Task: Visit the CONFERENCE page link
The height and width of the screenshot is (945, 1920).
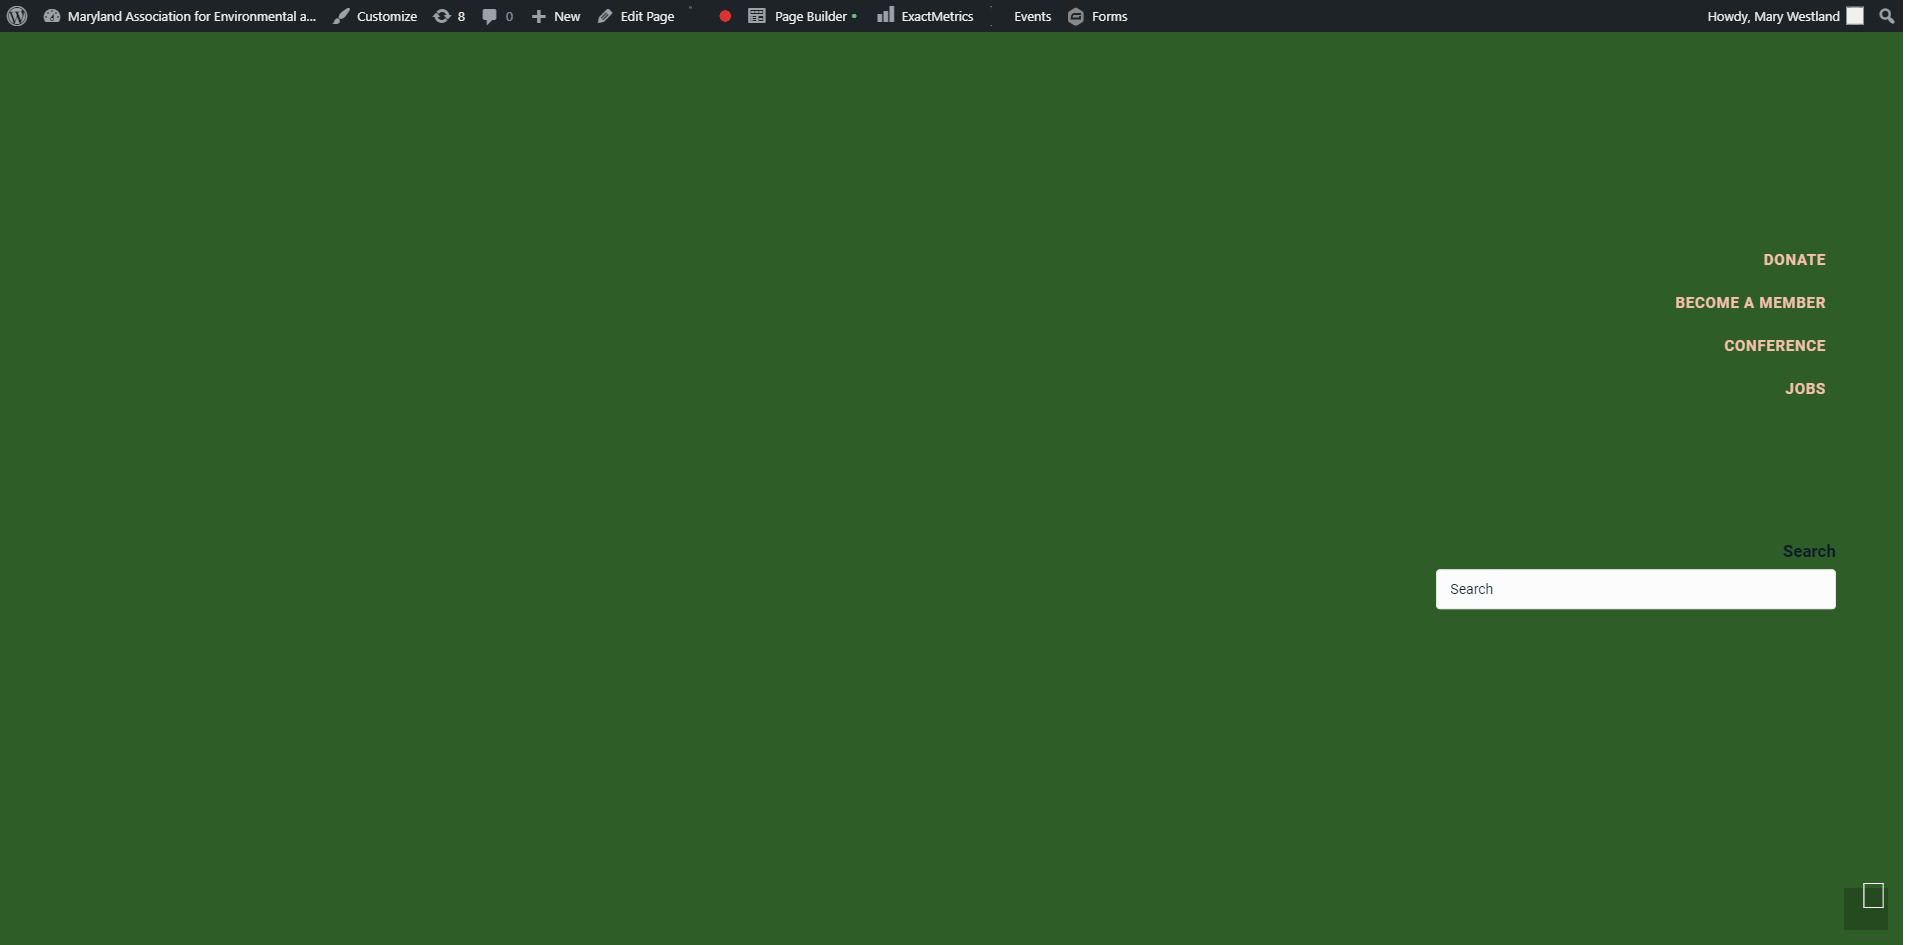Action: coord(1774,346)
